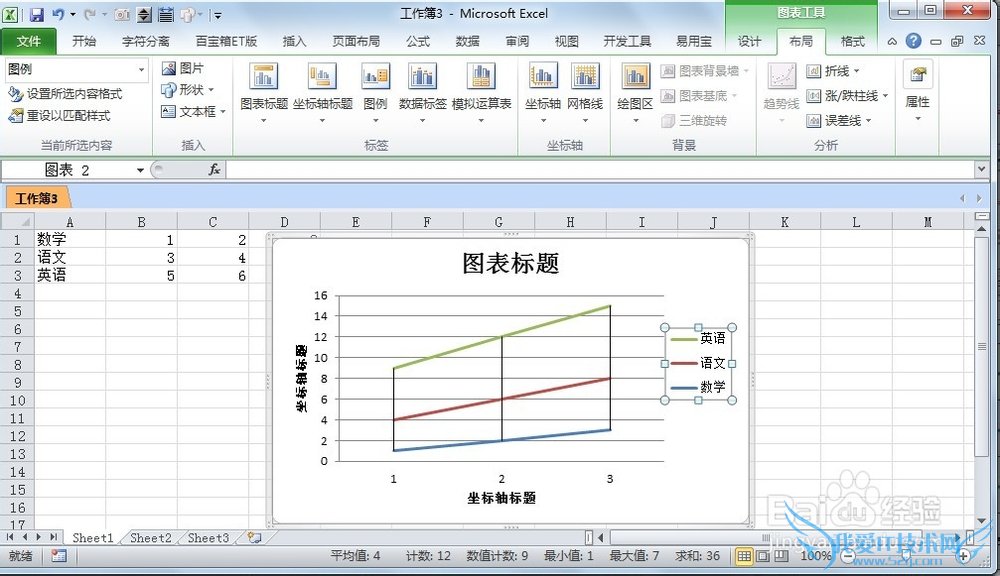1000x576 pixels.
Task: Click the Select All corner button
Action: pos(17,222)
